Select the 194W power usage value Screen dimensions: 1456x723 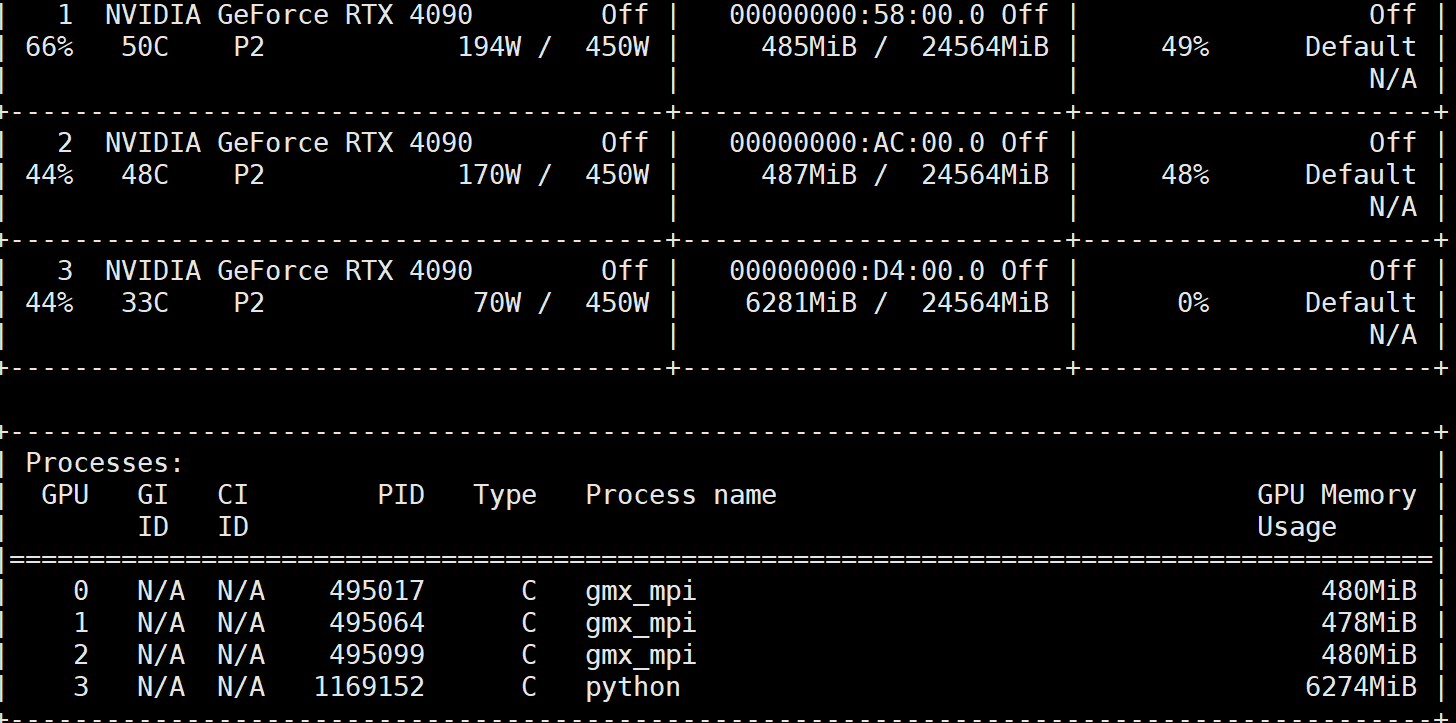[x=489, y=47]
